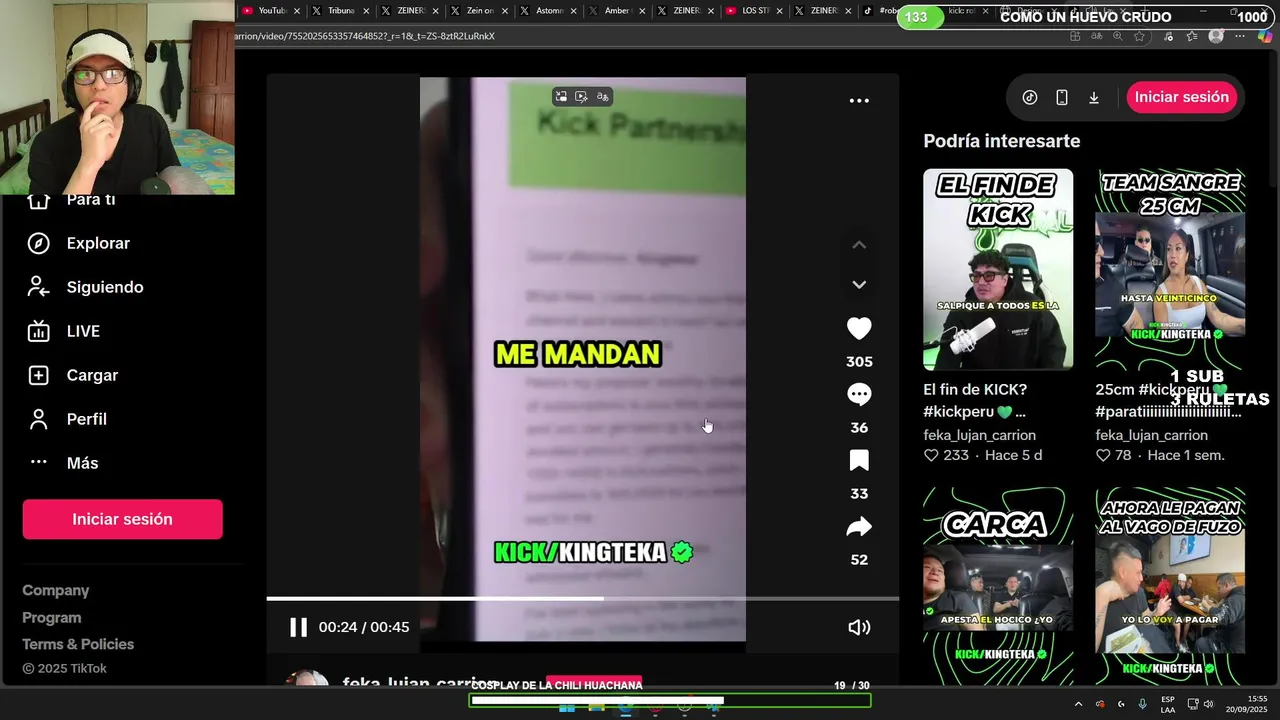Click the 'Podría interesarte' heading
Screen dimensions: 1280x720
pos(1001,141)
